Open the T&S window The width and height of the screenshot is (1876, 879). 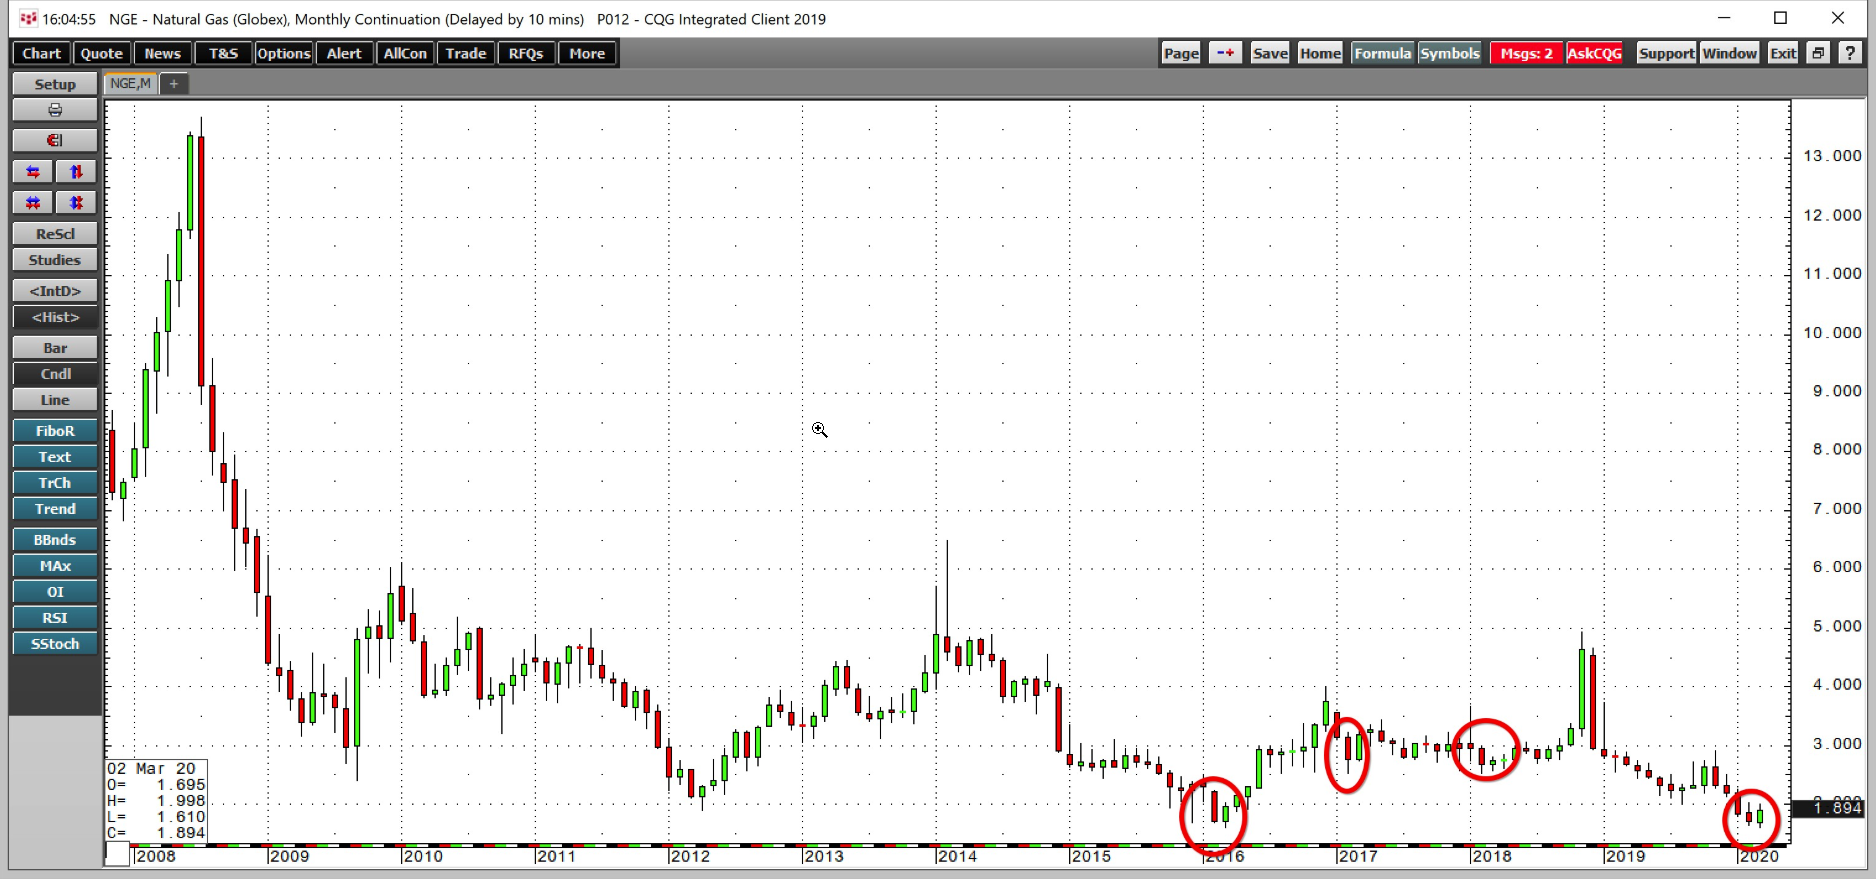coord(224,54)
